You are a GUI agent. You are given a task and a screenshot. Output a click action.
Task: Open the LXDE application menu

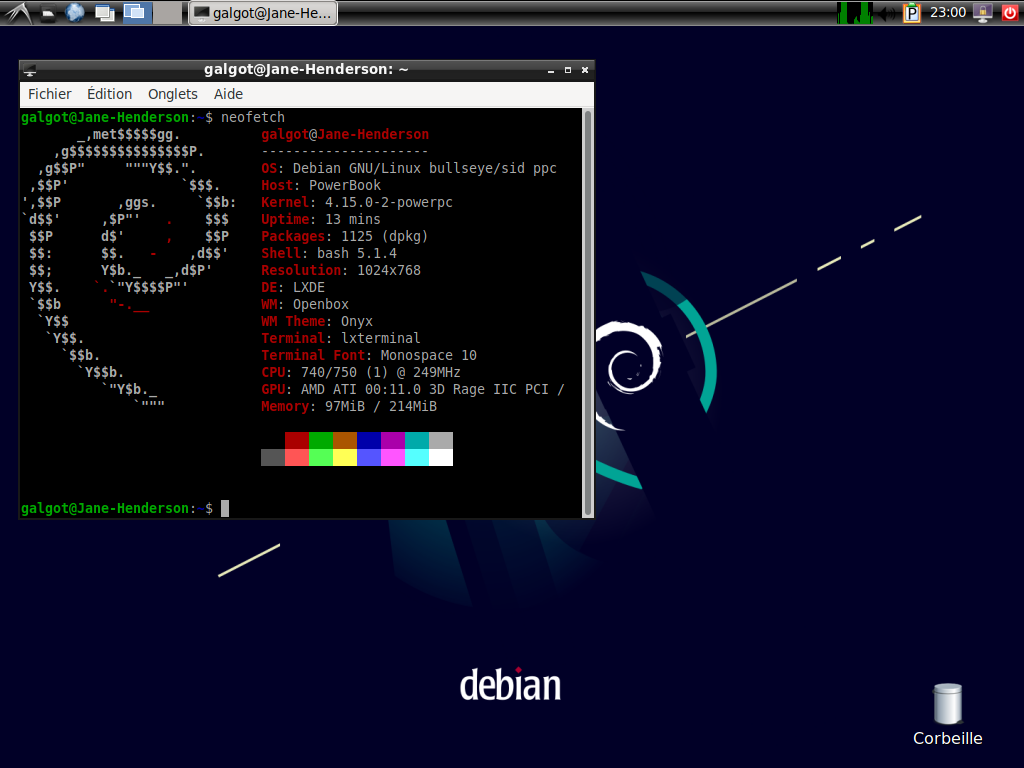tap(18, 12)
